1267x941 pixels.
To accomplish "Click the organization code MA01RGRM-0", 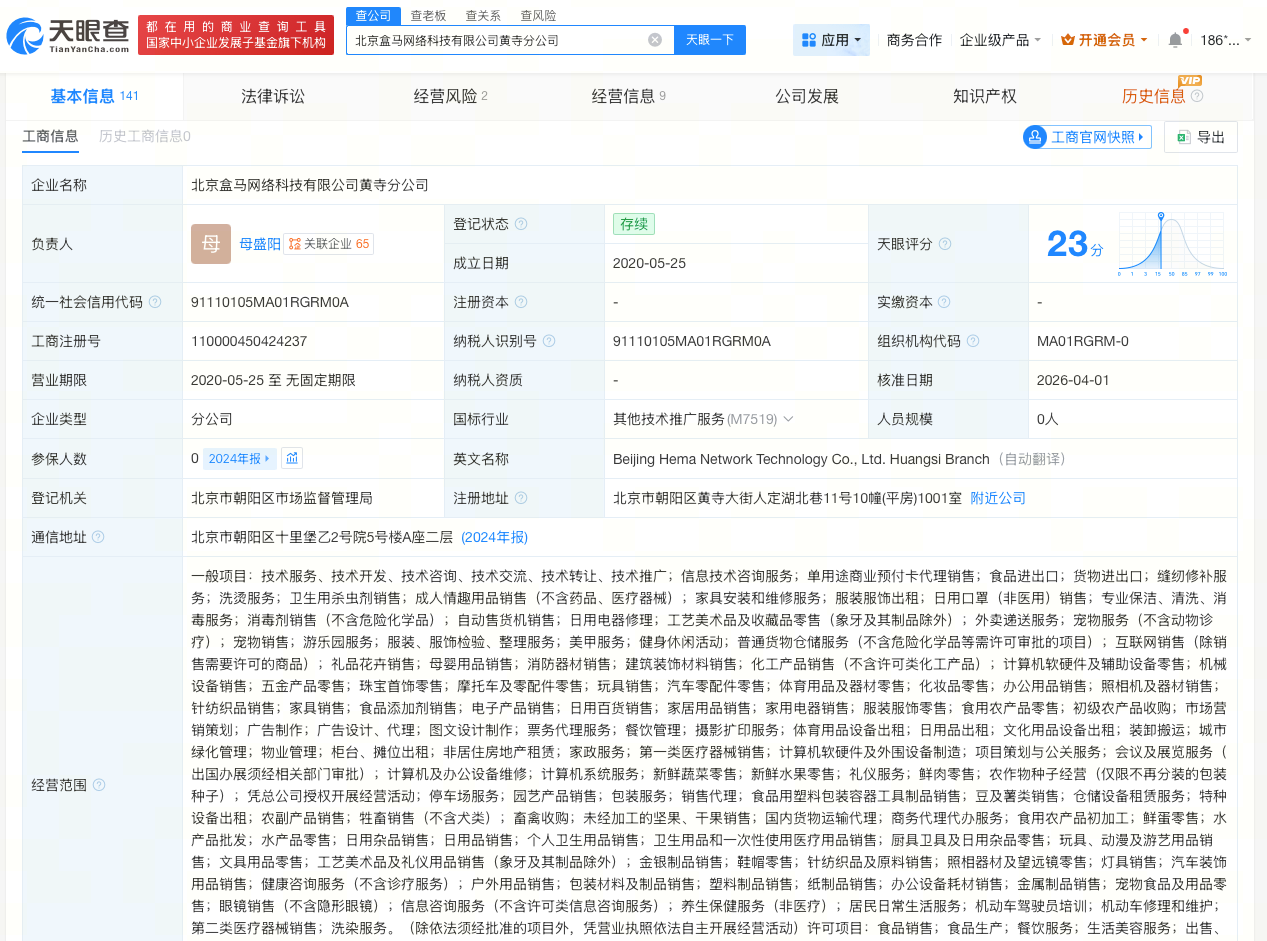I will pyautogui.click(x=1083, y=341).
